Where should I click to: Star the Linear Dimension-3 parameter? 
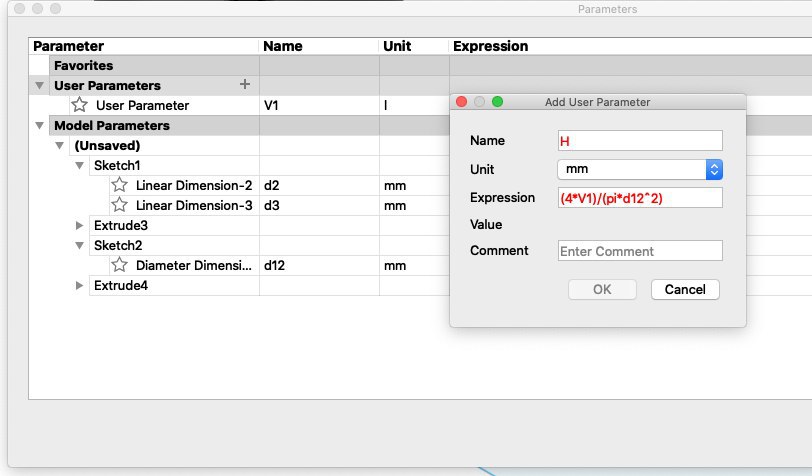click(x=119, y=205)
